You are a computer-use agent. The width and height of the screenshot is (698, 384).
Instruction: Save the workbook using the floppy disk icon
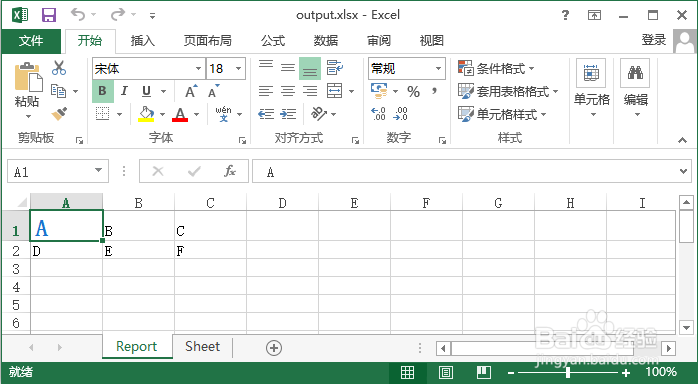coord(49,15)
